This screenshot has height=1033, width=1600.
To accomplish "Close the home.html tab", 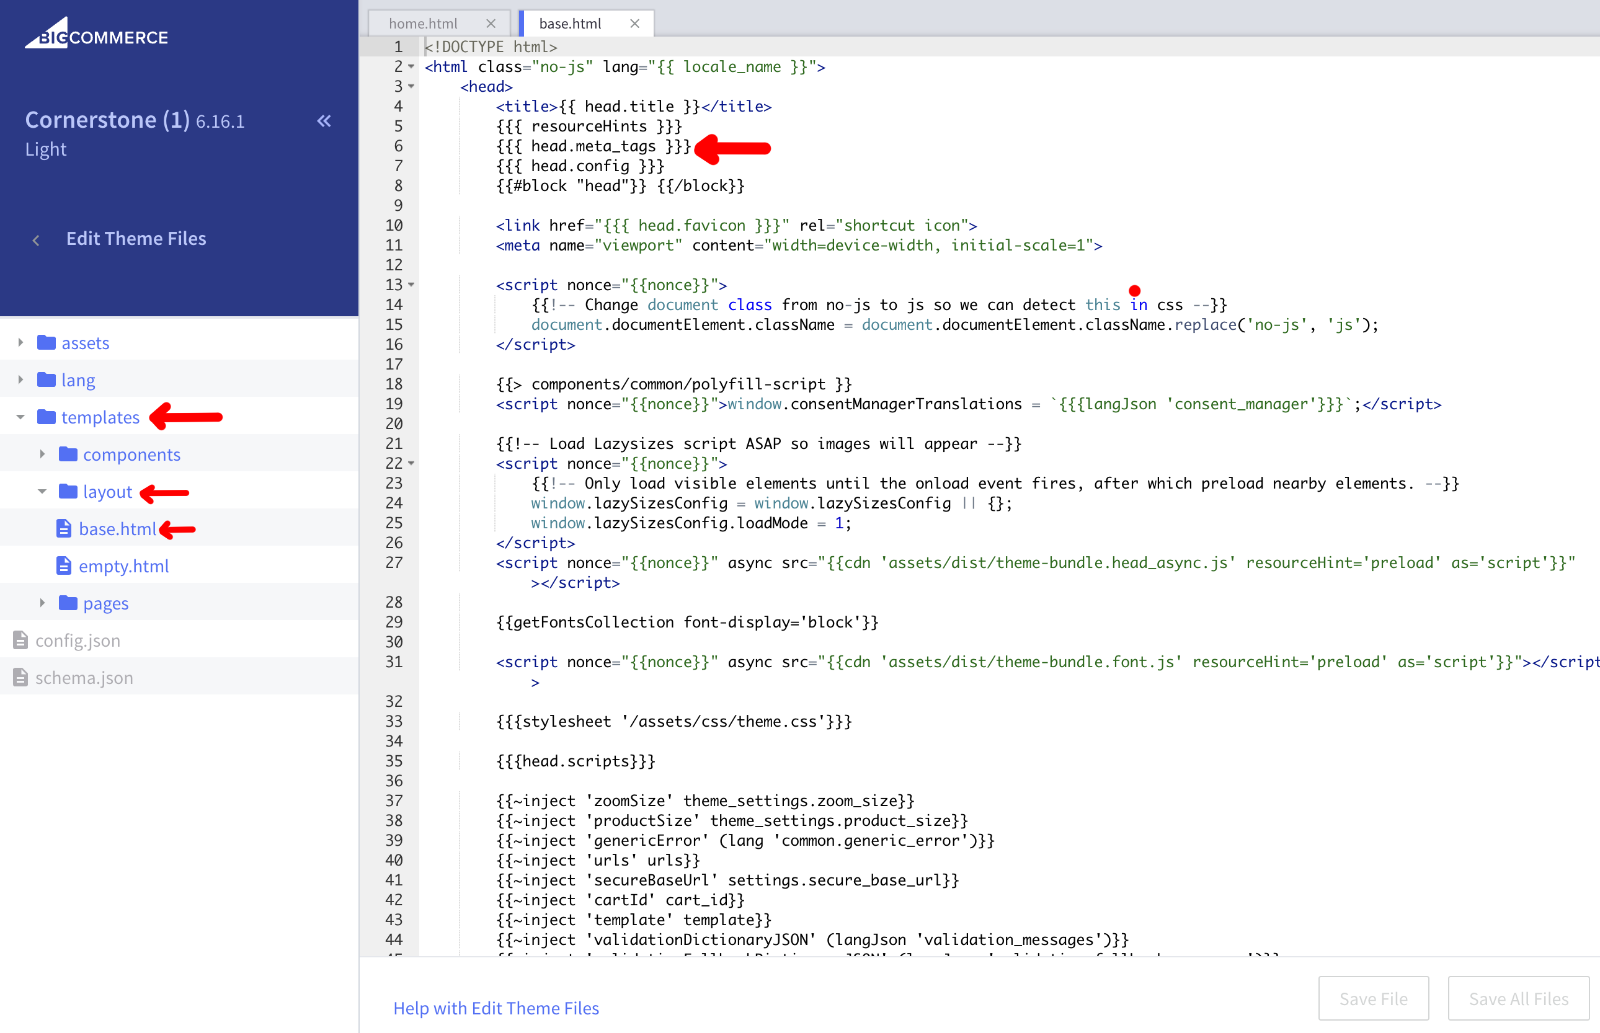I will pyautogui.click(x=491, y=24).
